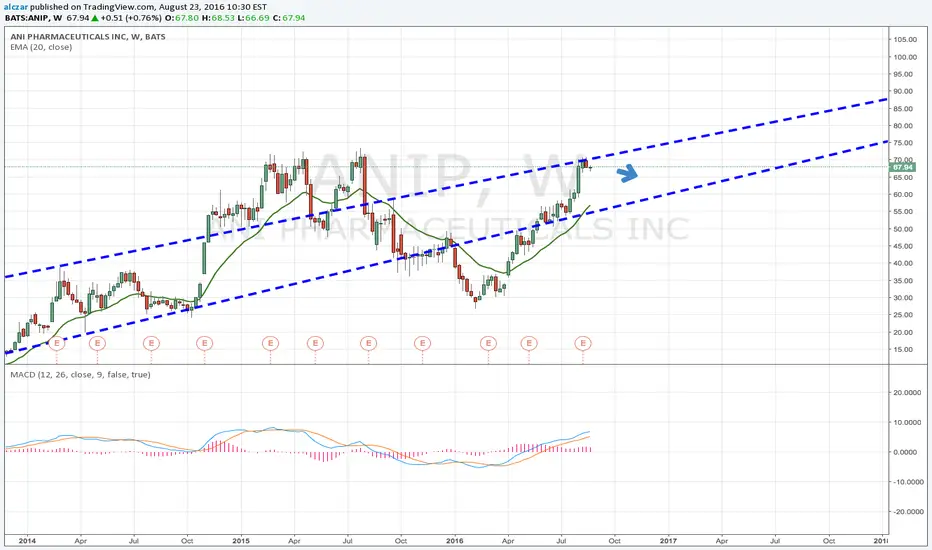
Task: Select the ANI PHARMACEUTICALS INC, W, BATS legend
Action: click(88, 36)
